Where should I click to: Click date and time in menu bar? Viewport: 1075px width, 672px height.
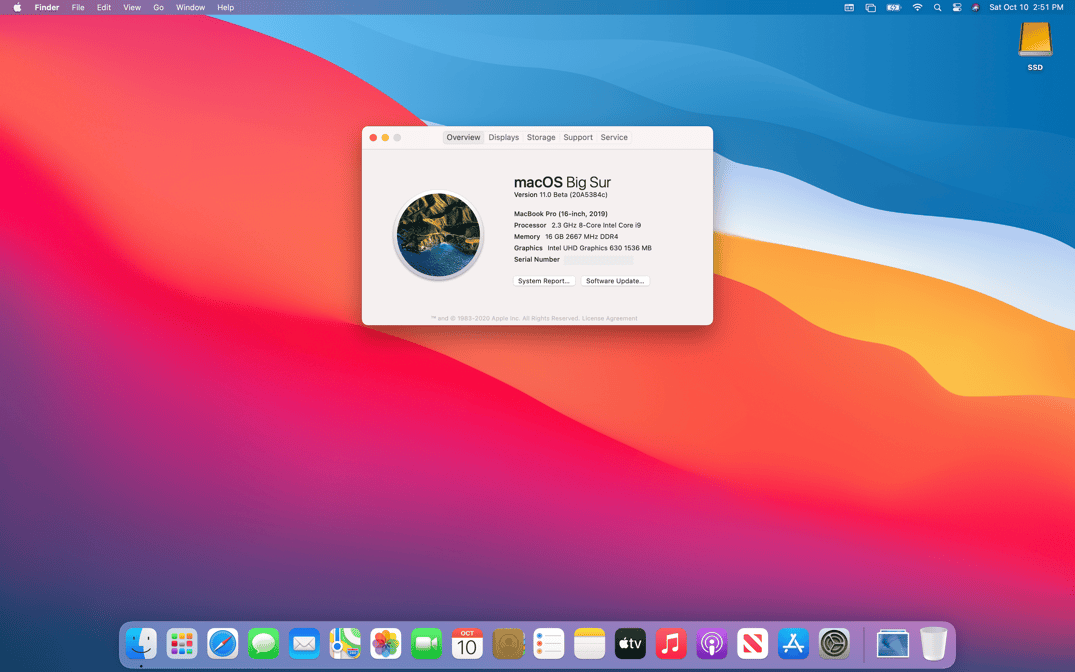coord(1026,8)
